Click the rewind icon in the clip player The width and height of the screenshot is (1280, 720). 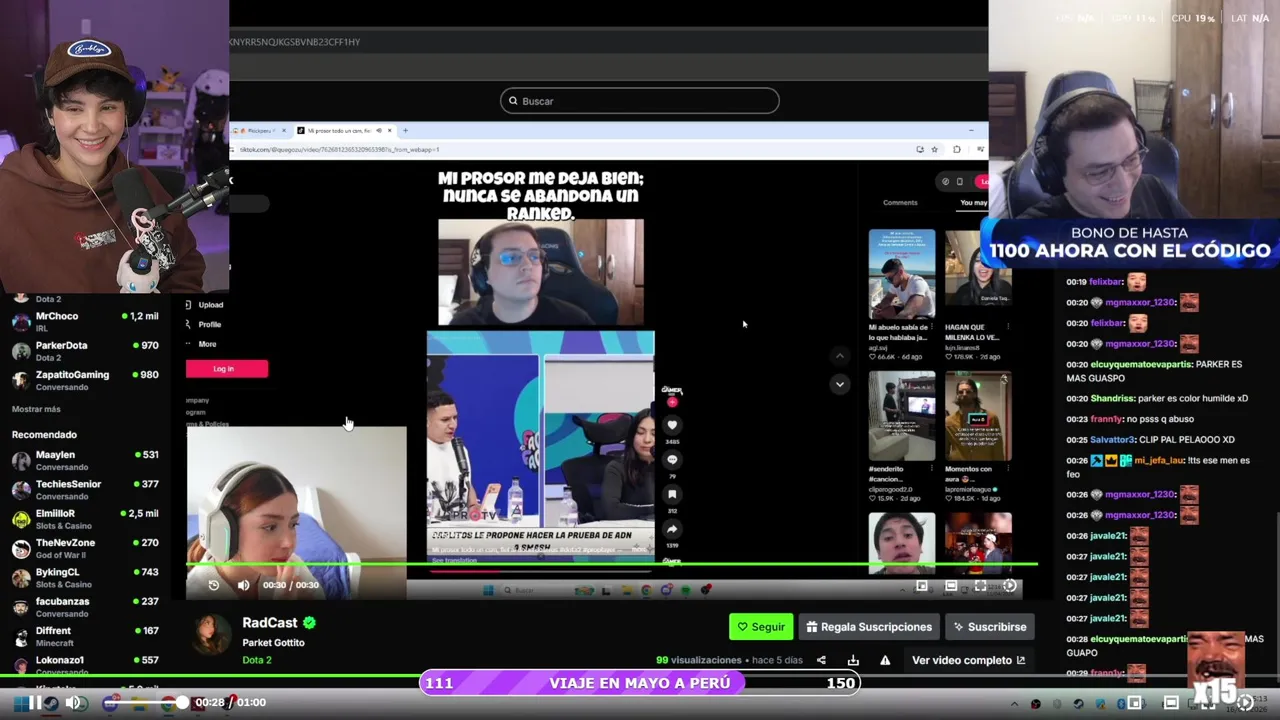coord(213,585)
